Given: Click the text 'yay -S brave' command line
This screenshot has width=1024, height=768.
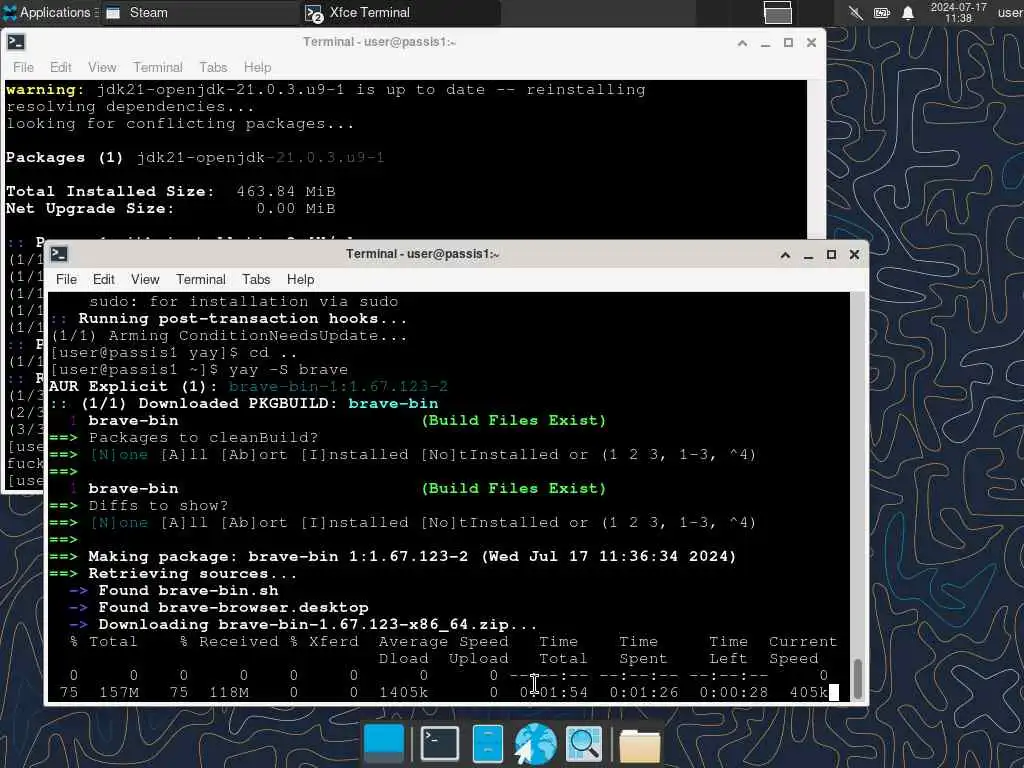Looking at the screenshot, I should [x=289, y=370].
